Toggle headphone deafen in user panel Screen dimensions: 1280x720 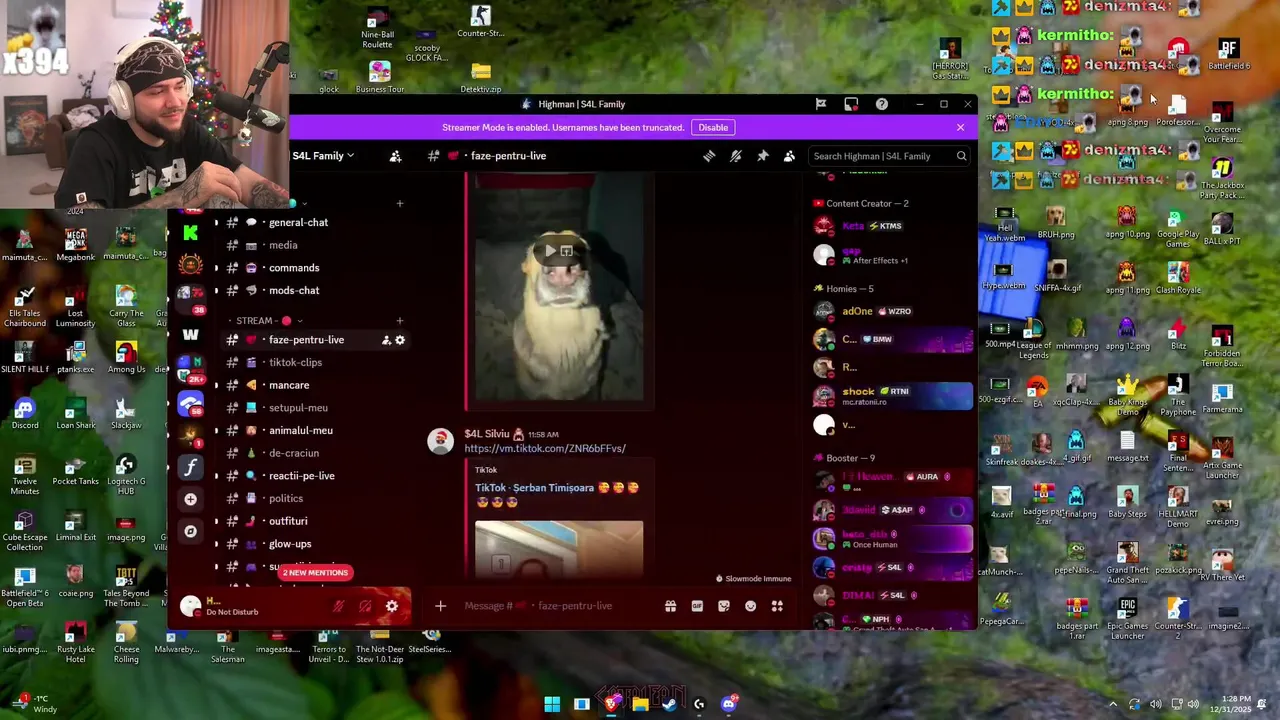365,606
